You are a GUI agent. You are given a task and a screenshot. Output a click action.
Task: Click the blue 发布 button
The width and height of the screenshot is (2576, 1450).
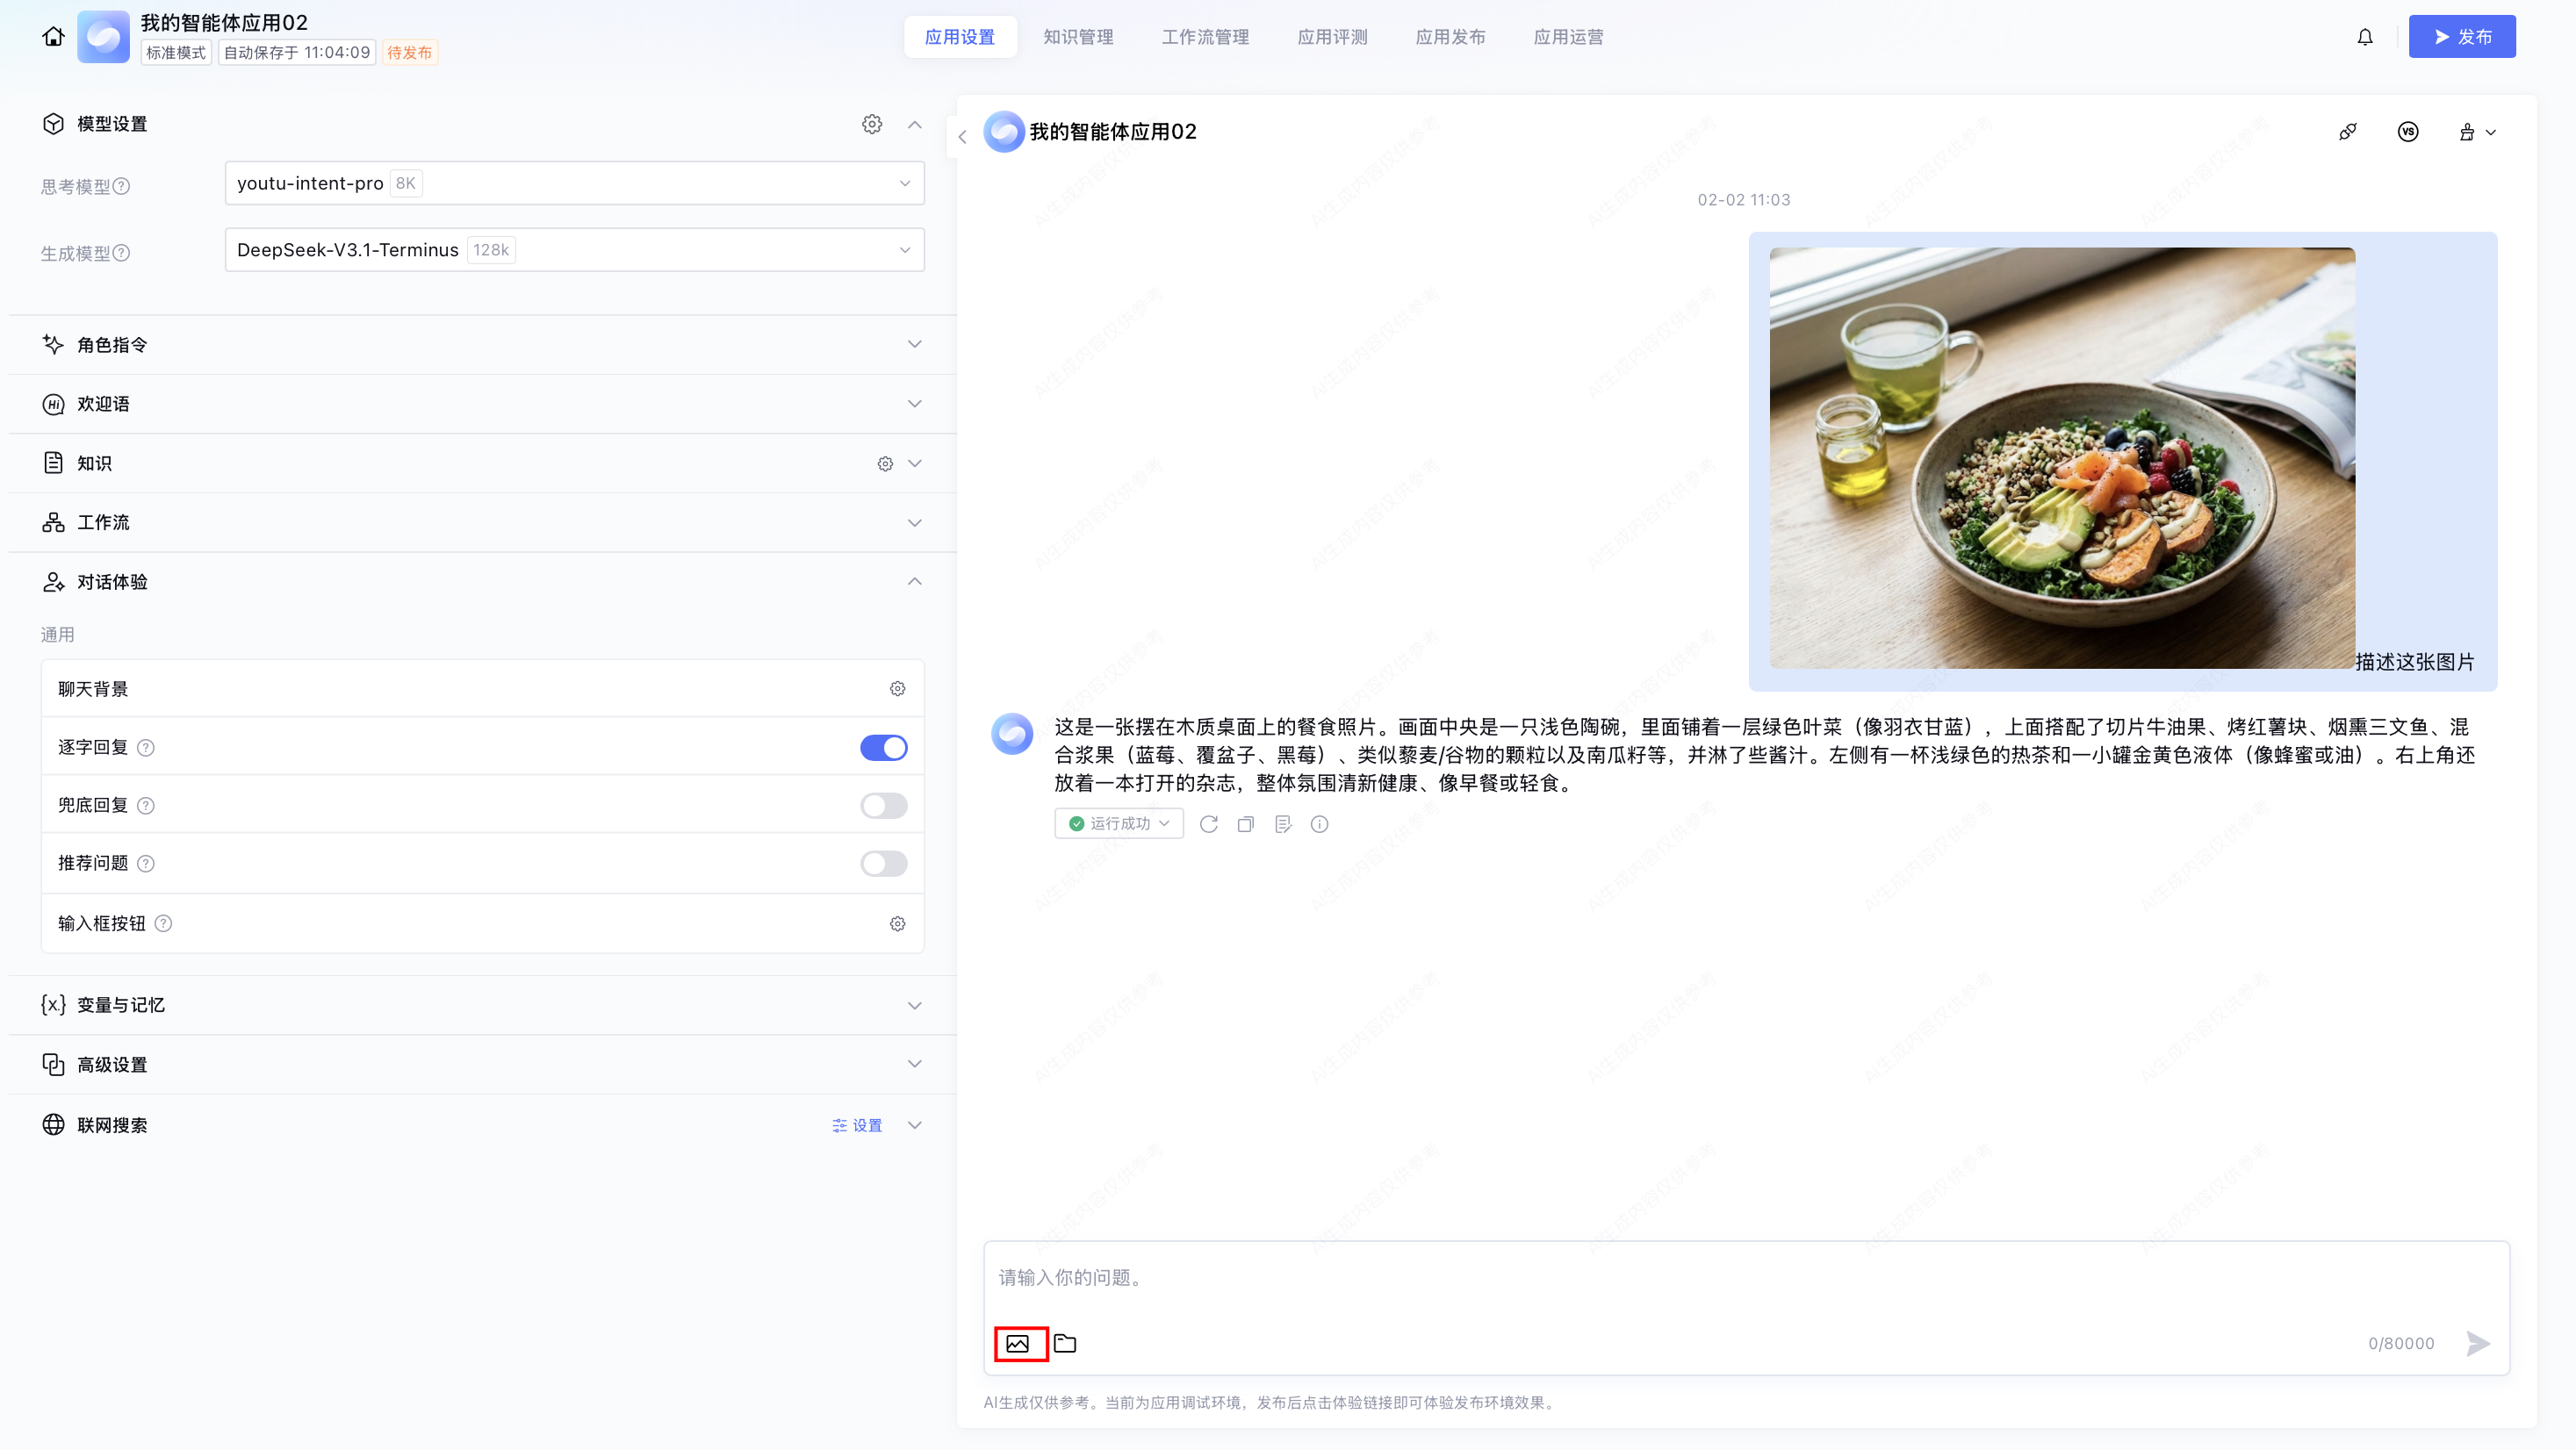[x=2461, y=37]
